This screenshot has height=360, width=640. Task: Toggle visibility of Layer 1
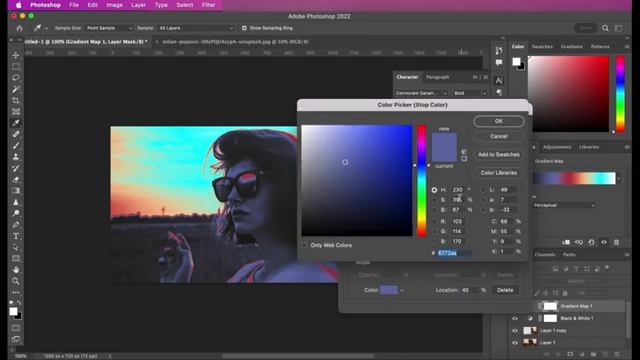tap(515, 343)
